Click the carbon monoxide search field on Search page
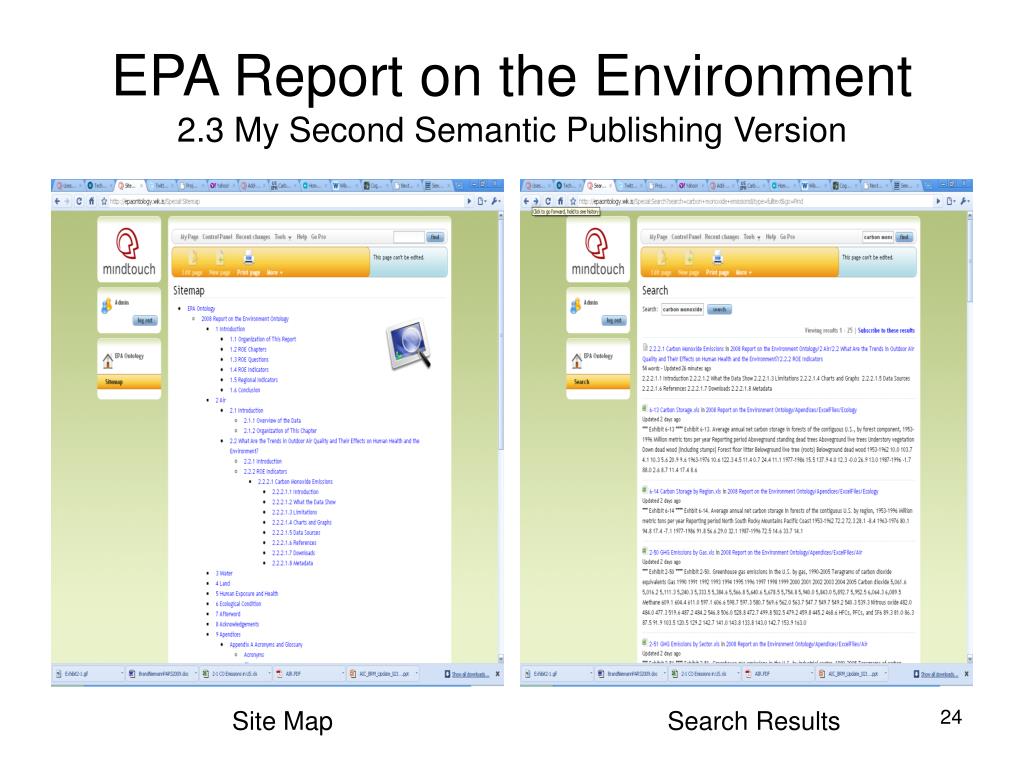1024x768 pixels. [x=682, y=310]
